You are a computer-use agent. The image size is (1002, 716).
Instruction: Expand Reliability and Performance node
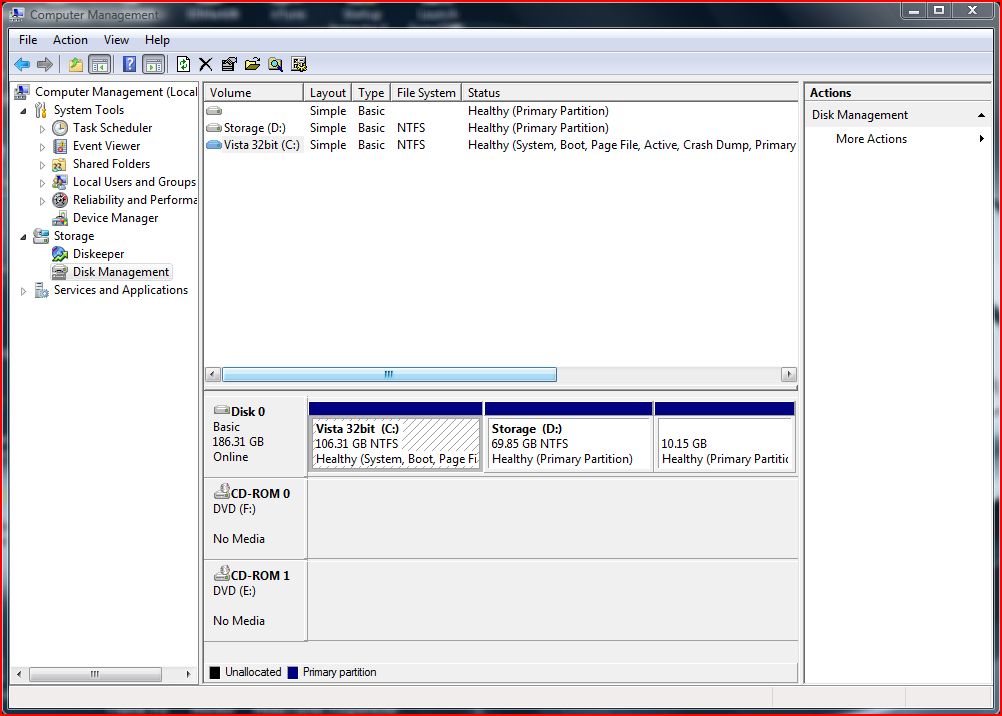42,200
